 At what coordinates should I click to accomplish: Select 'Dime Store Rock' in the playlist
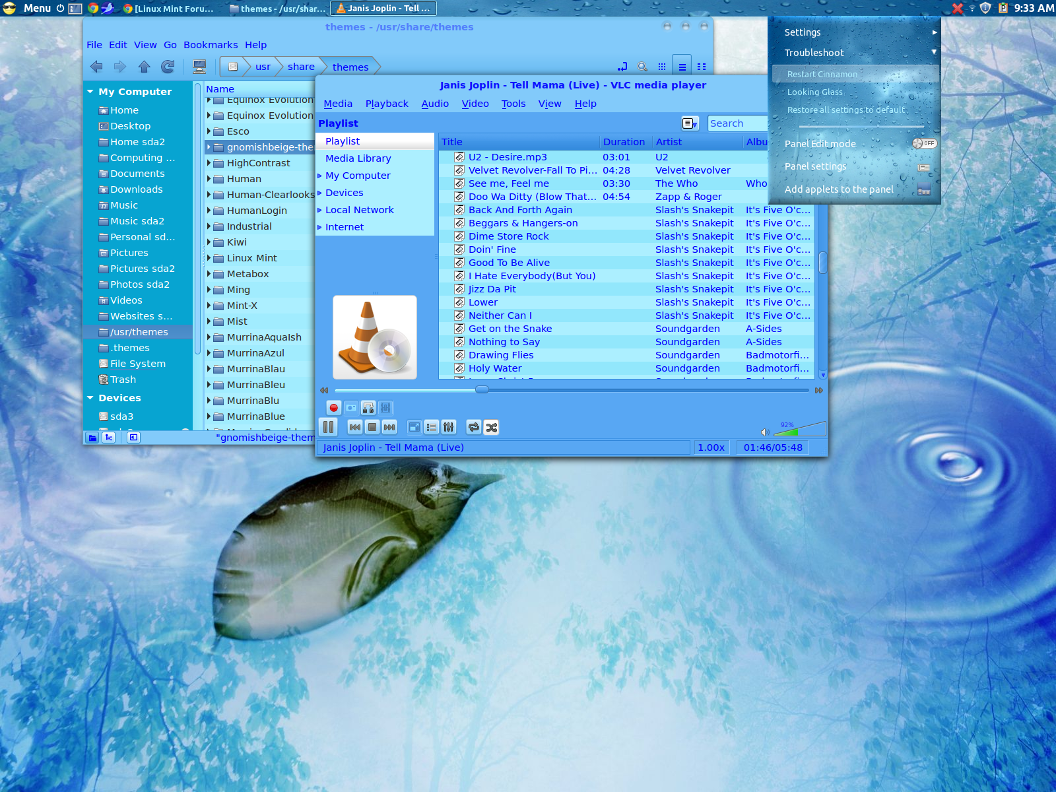[508, 236]
